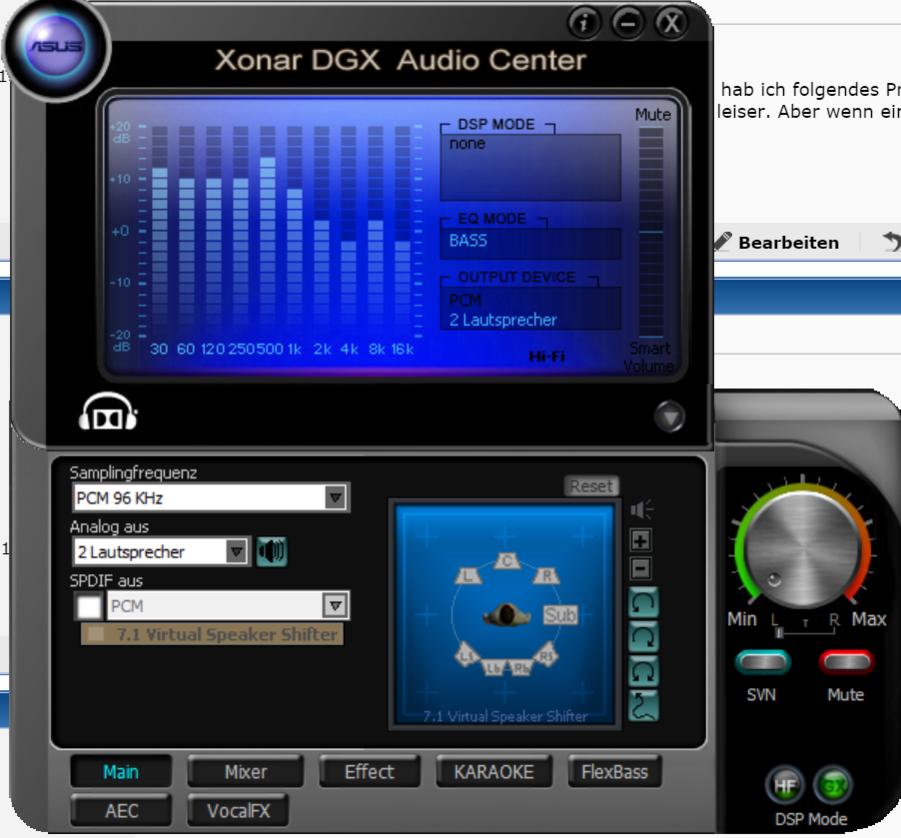Click the third rotate speakers icon
This screenshot has height=838, width=901.
(x=643, y=671)
